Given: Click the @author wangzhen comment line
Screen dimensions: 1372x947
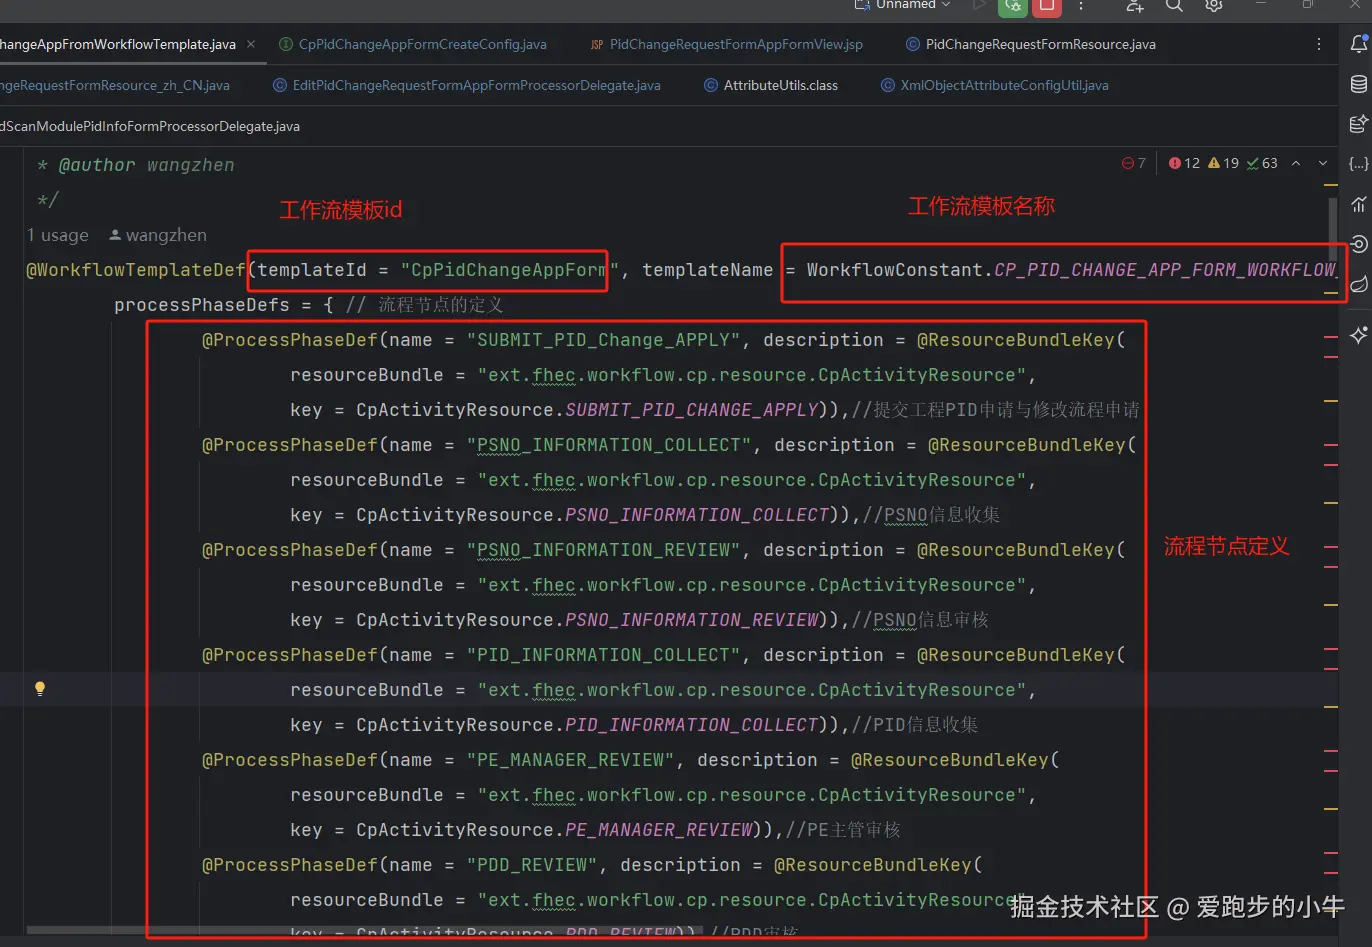Looking at the screenshot, I should (136, 165).
